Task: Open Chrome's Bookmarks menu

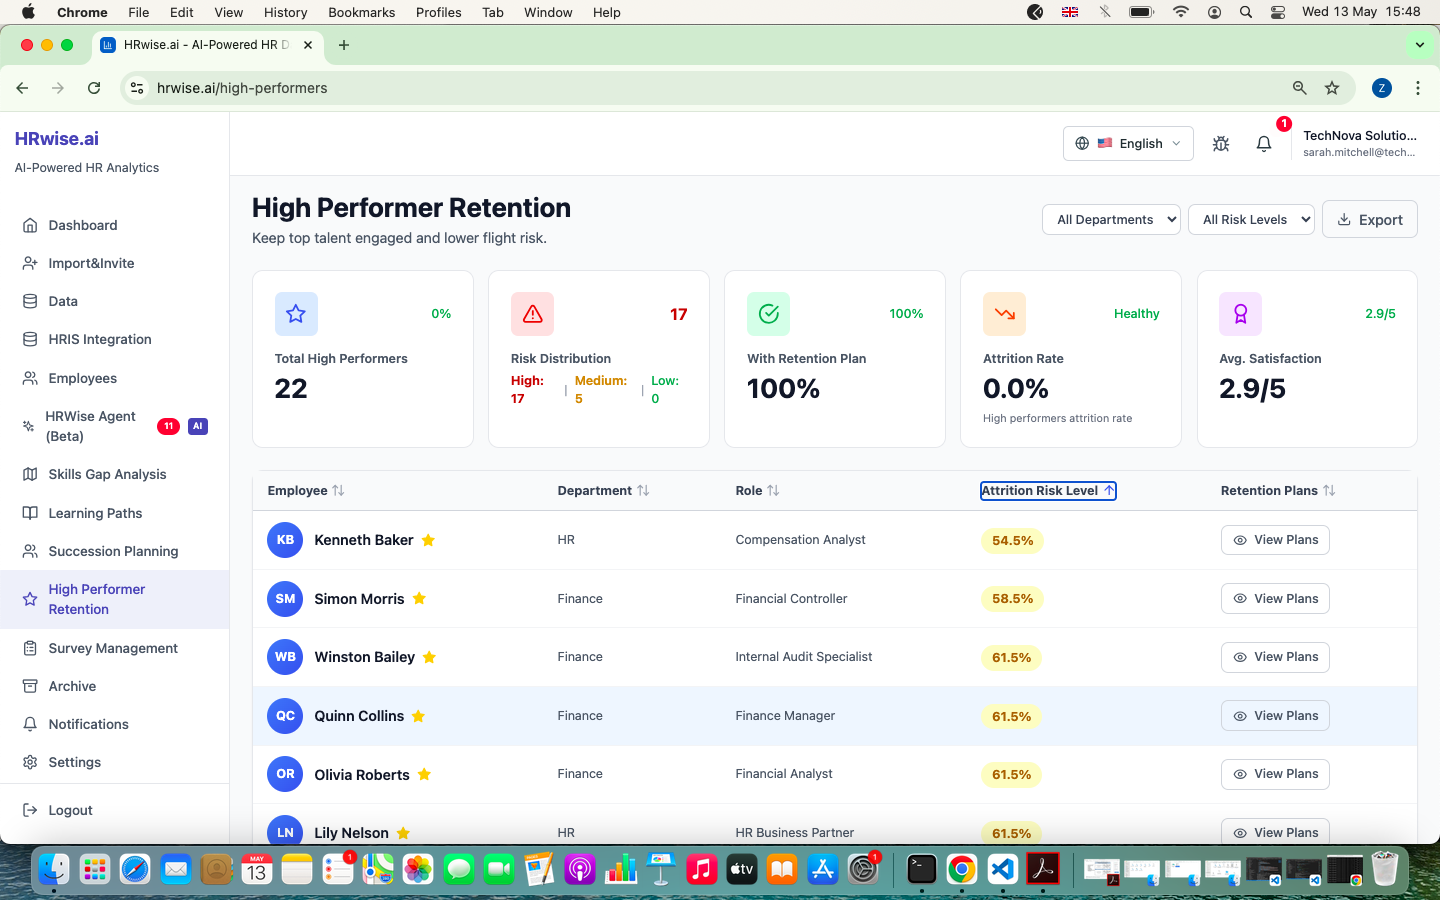Action: (x=361, y=12)
